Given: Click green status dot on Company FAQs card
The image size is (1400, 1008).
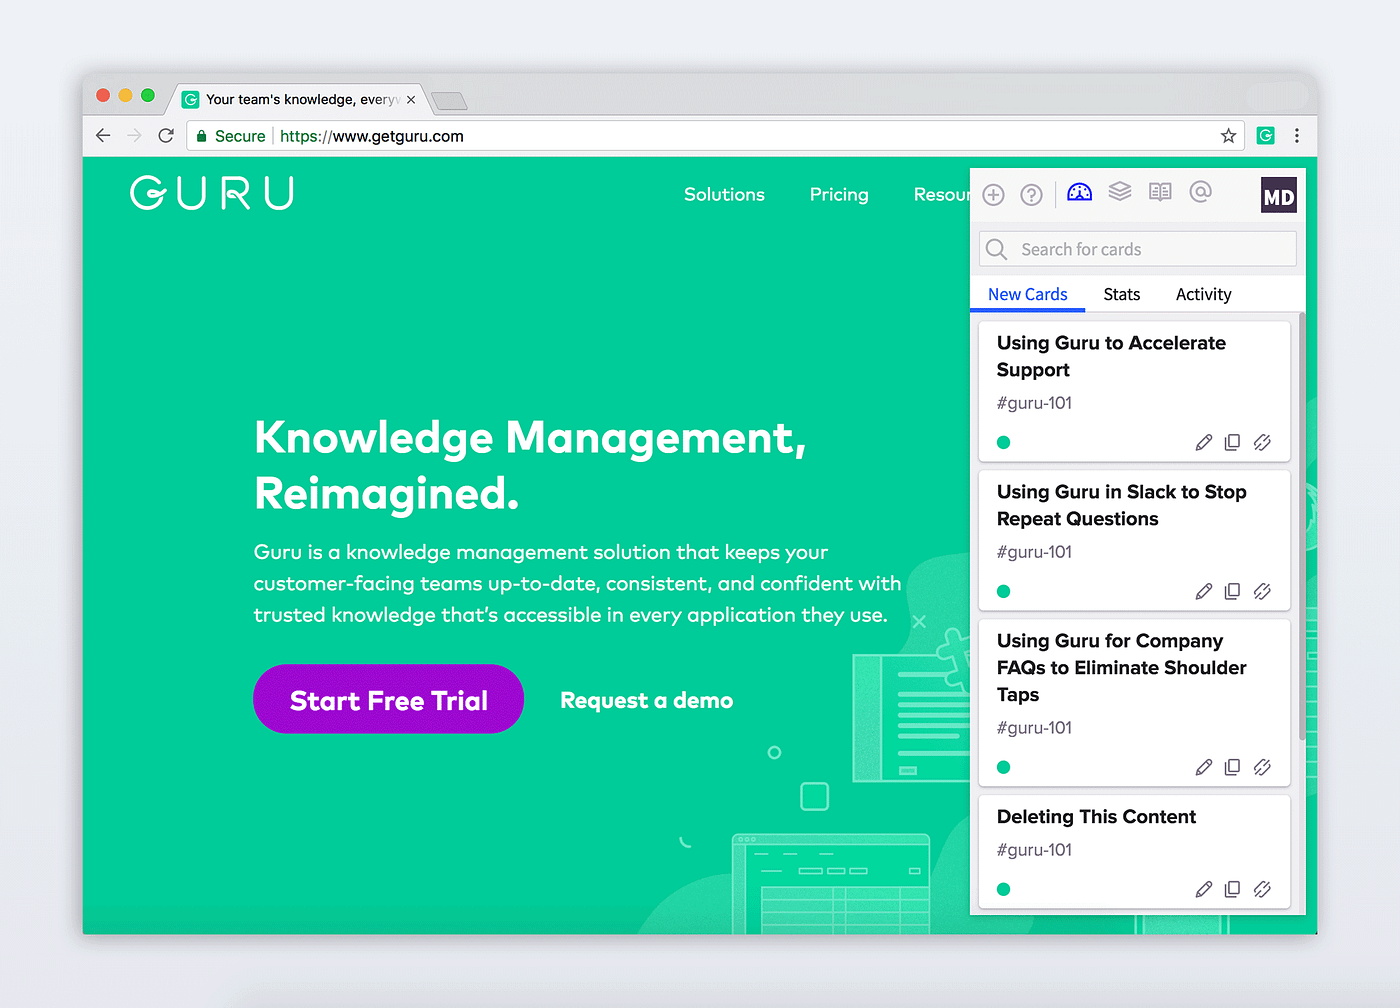Looking at the screenshot, I should pyautogui.click(x=1004, y=767).
